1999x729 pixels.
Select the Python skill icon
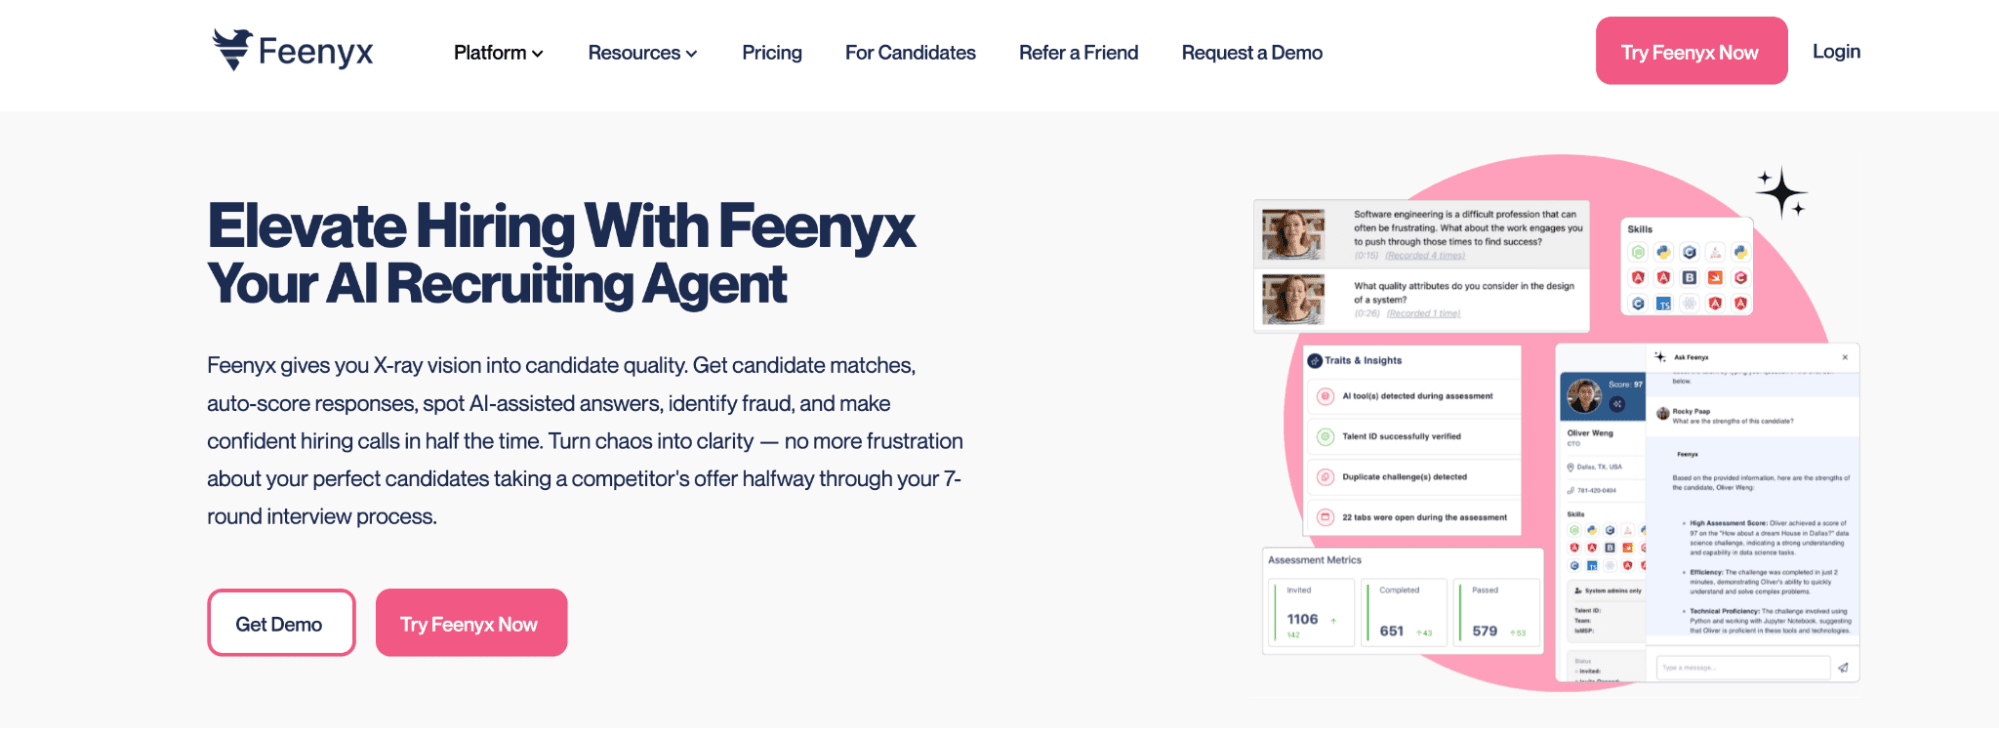1663,252
